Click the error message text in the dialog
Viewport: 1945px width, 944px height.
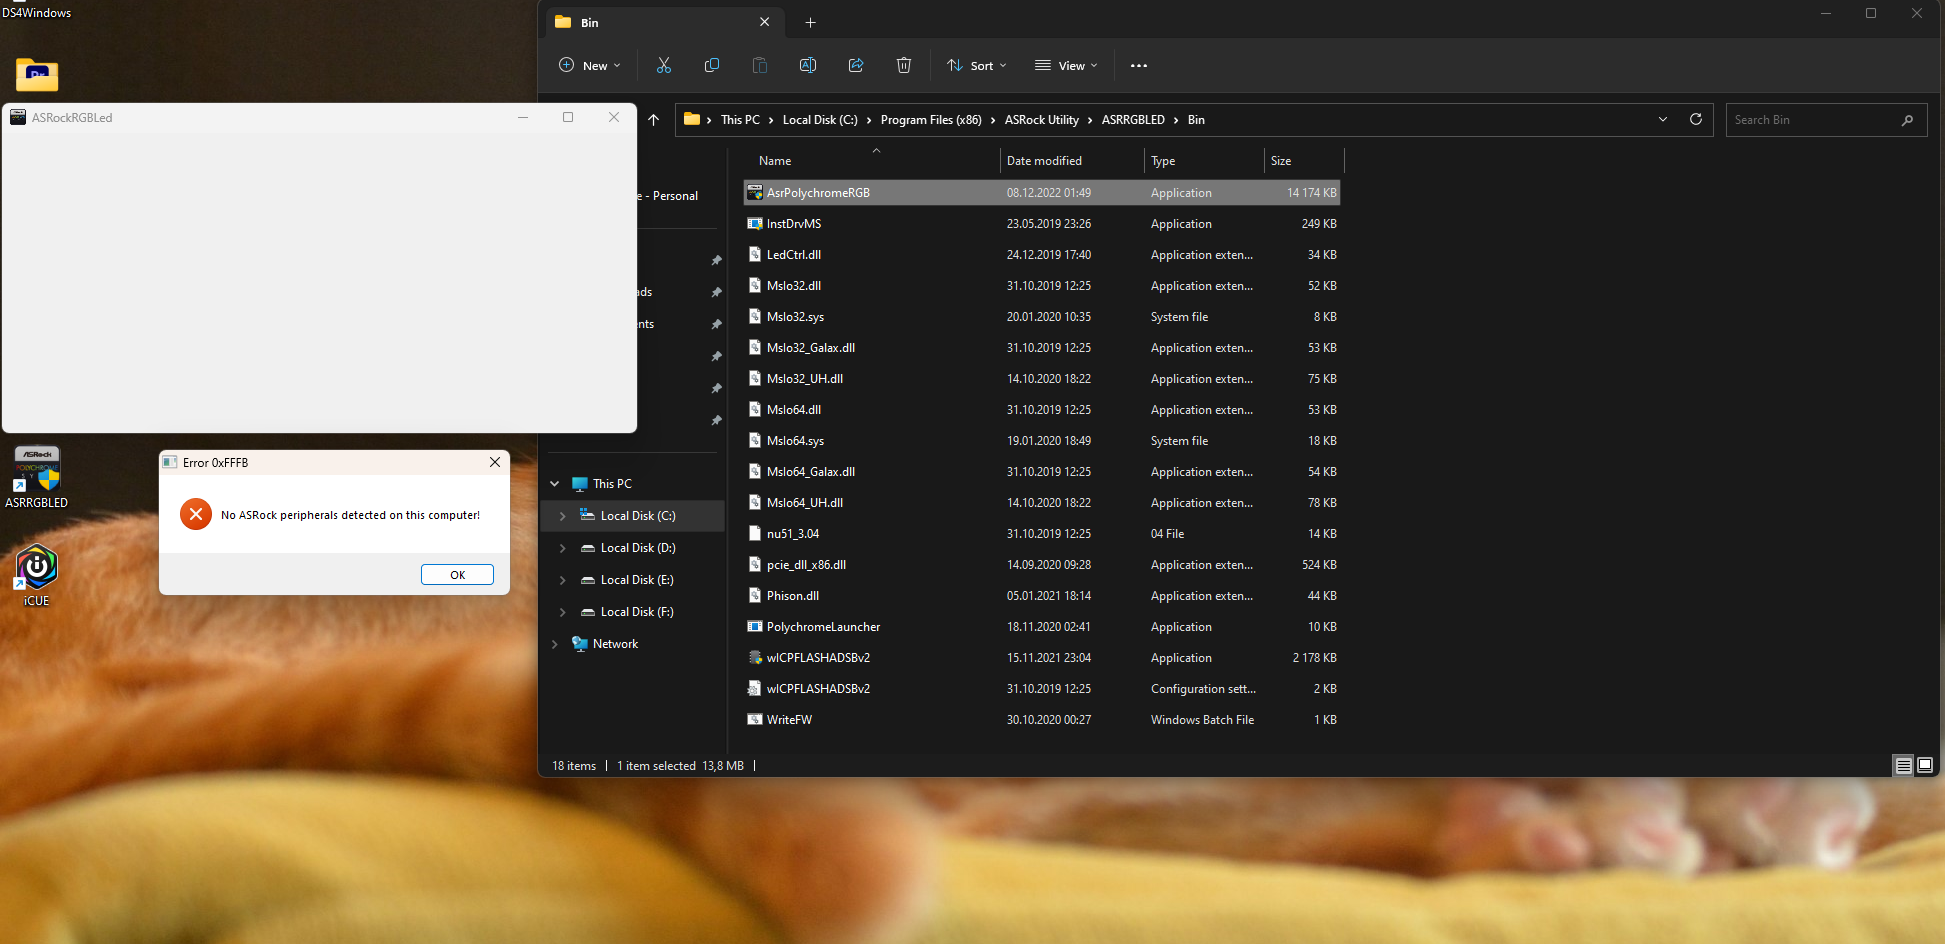(350, 515)
